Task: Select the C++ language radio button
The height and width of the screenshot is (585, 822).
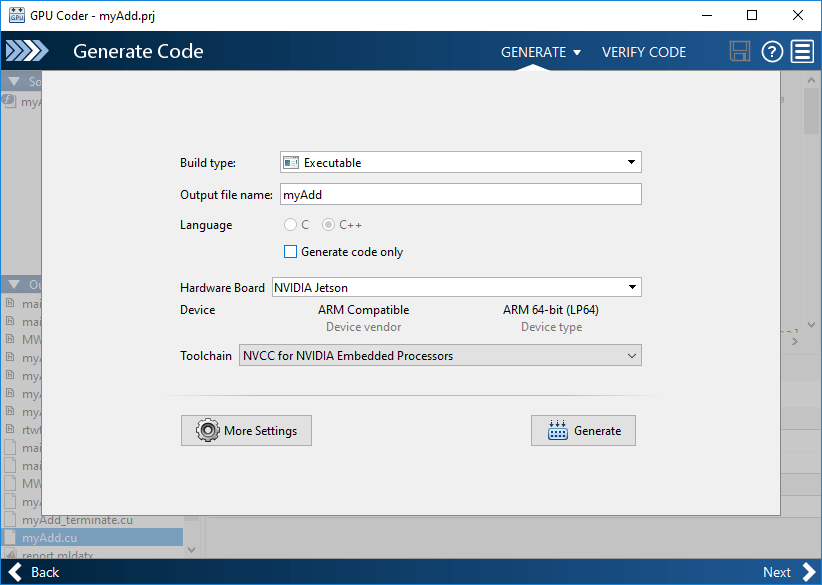Action: coord(328,225)
